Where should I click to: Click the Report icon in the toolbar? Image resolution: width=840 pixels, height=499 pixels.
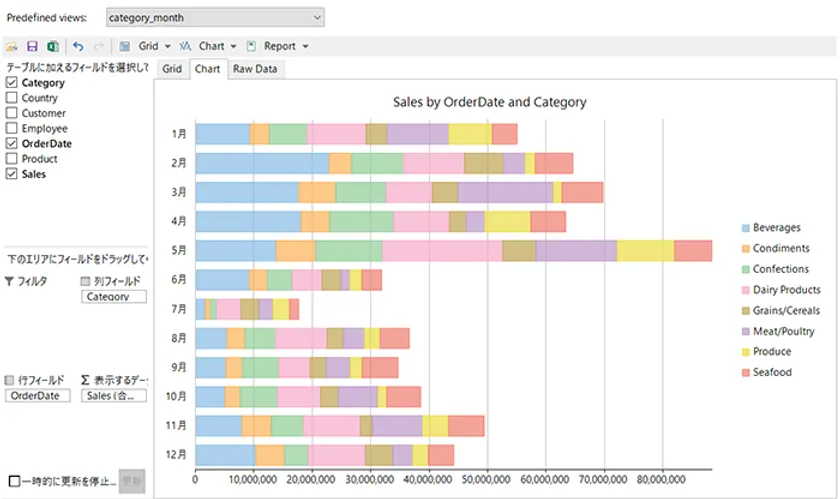[x=251, y=46]
